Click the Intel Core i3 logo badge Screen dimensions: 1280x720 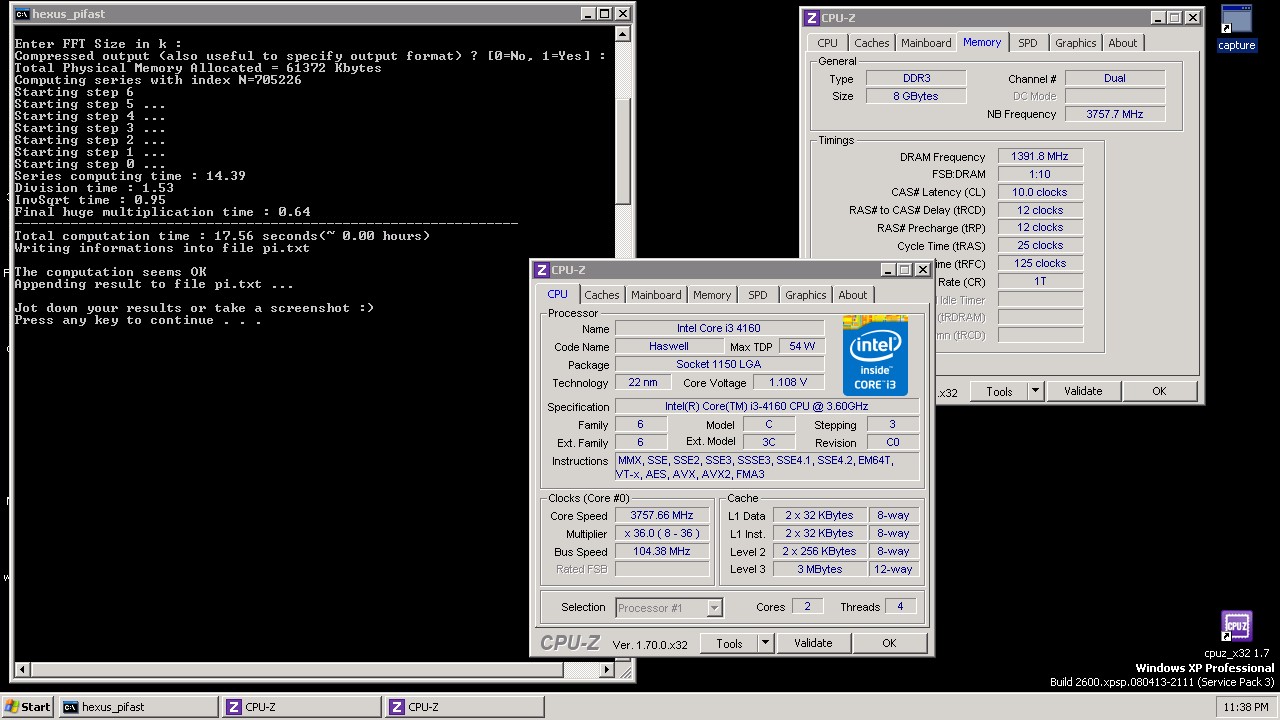[875, 355]
